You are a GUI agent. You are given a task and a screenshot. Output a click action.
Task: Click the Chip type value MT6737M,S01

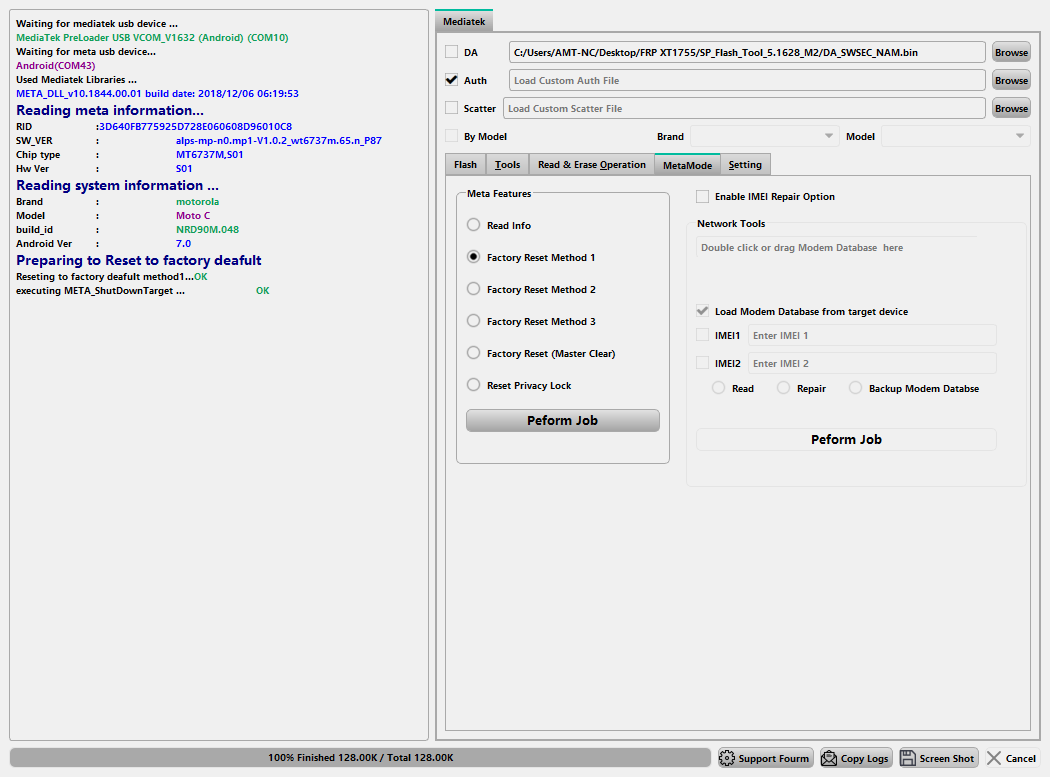(x=210, y=155)
